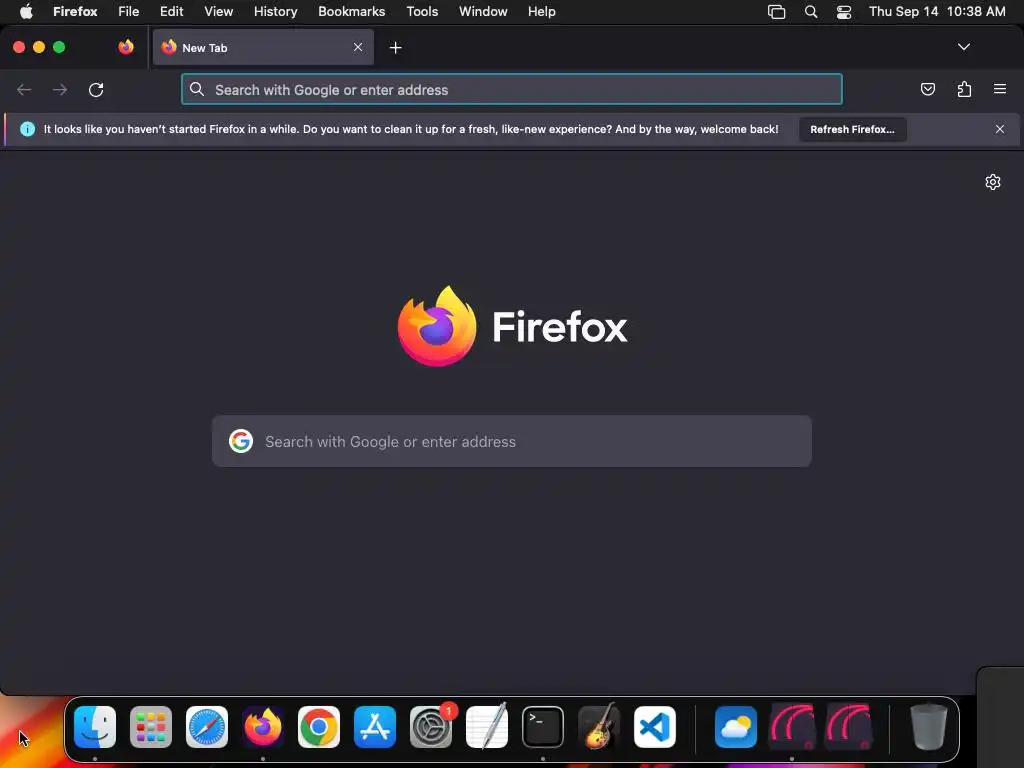Open Launchpad from the Dock
Screen dimensions: 1024x768
click(151, 727)
